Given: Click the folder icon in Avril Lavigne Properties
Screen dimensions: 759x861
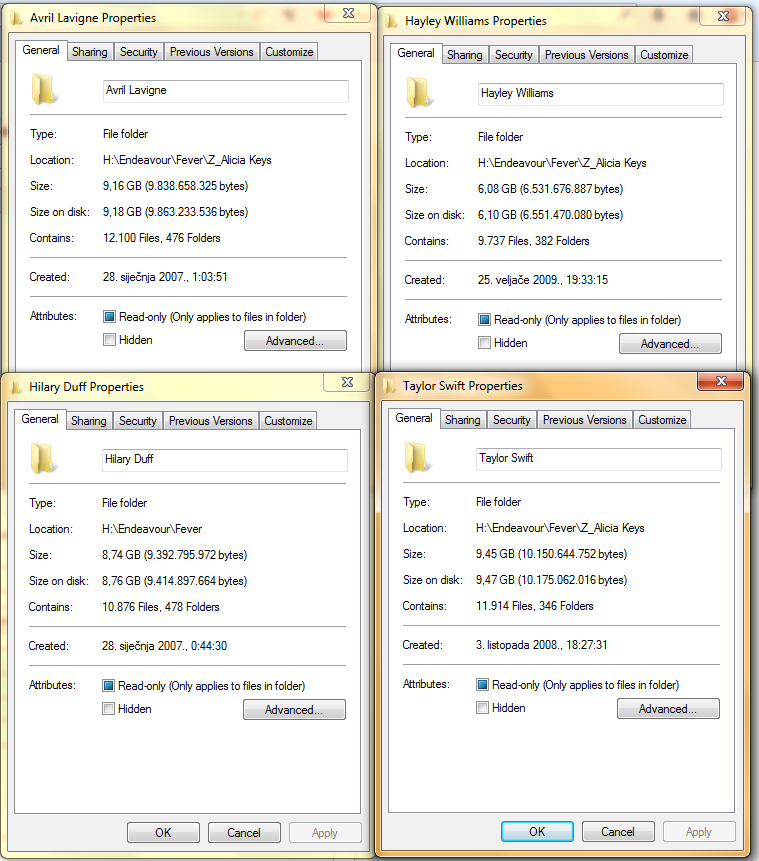Looking at the screenshot, I should tap(43, 90).
